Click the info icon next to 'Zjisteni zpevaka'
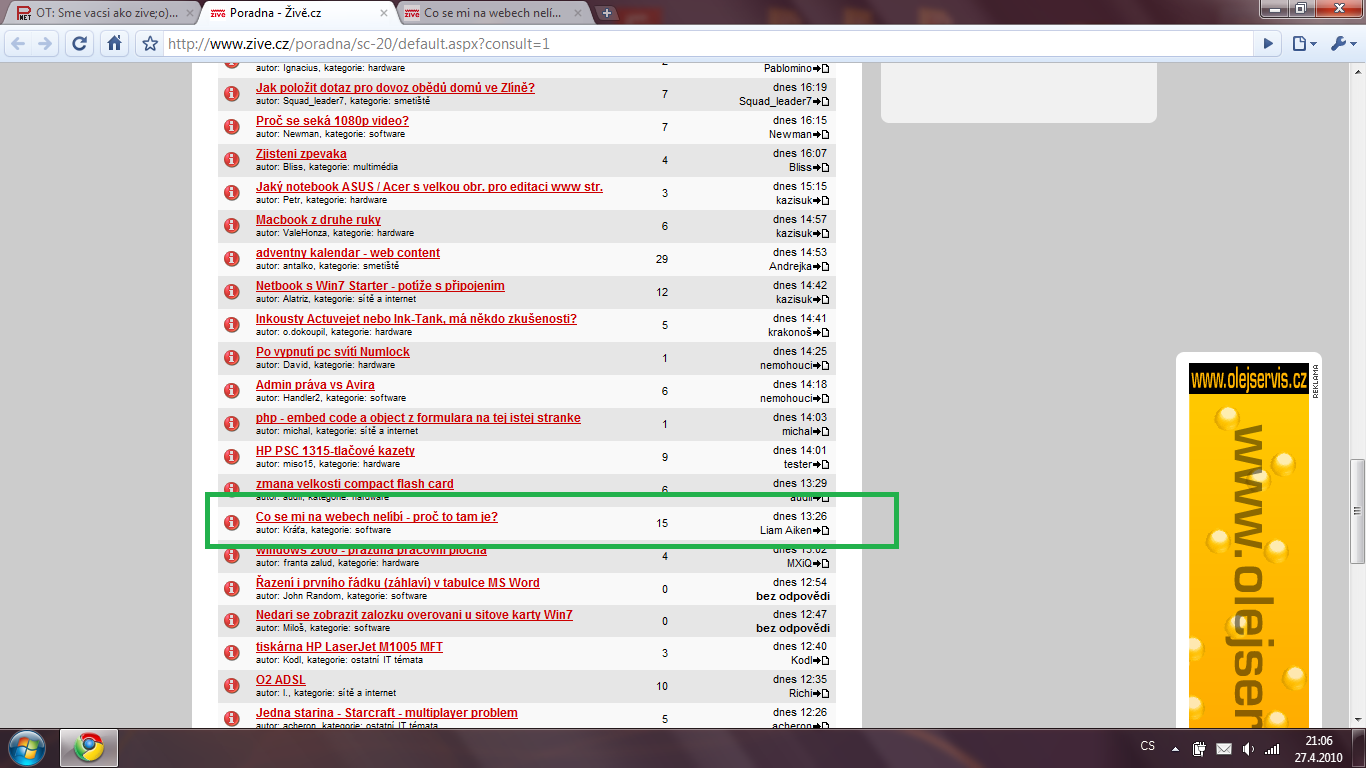1366x768 pixels. point(232,160)
